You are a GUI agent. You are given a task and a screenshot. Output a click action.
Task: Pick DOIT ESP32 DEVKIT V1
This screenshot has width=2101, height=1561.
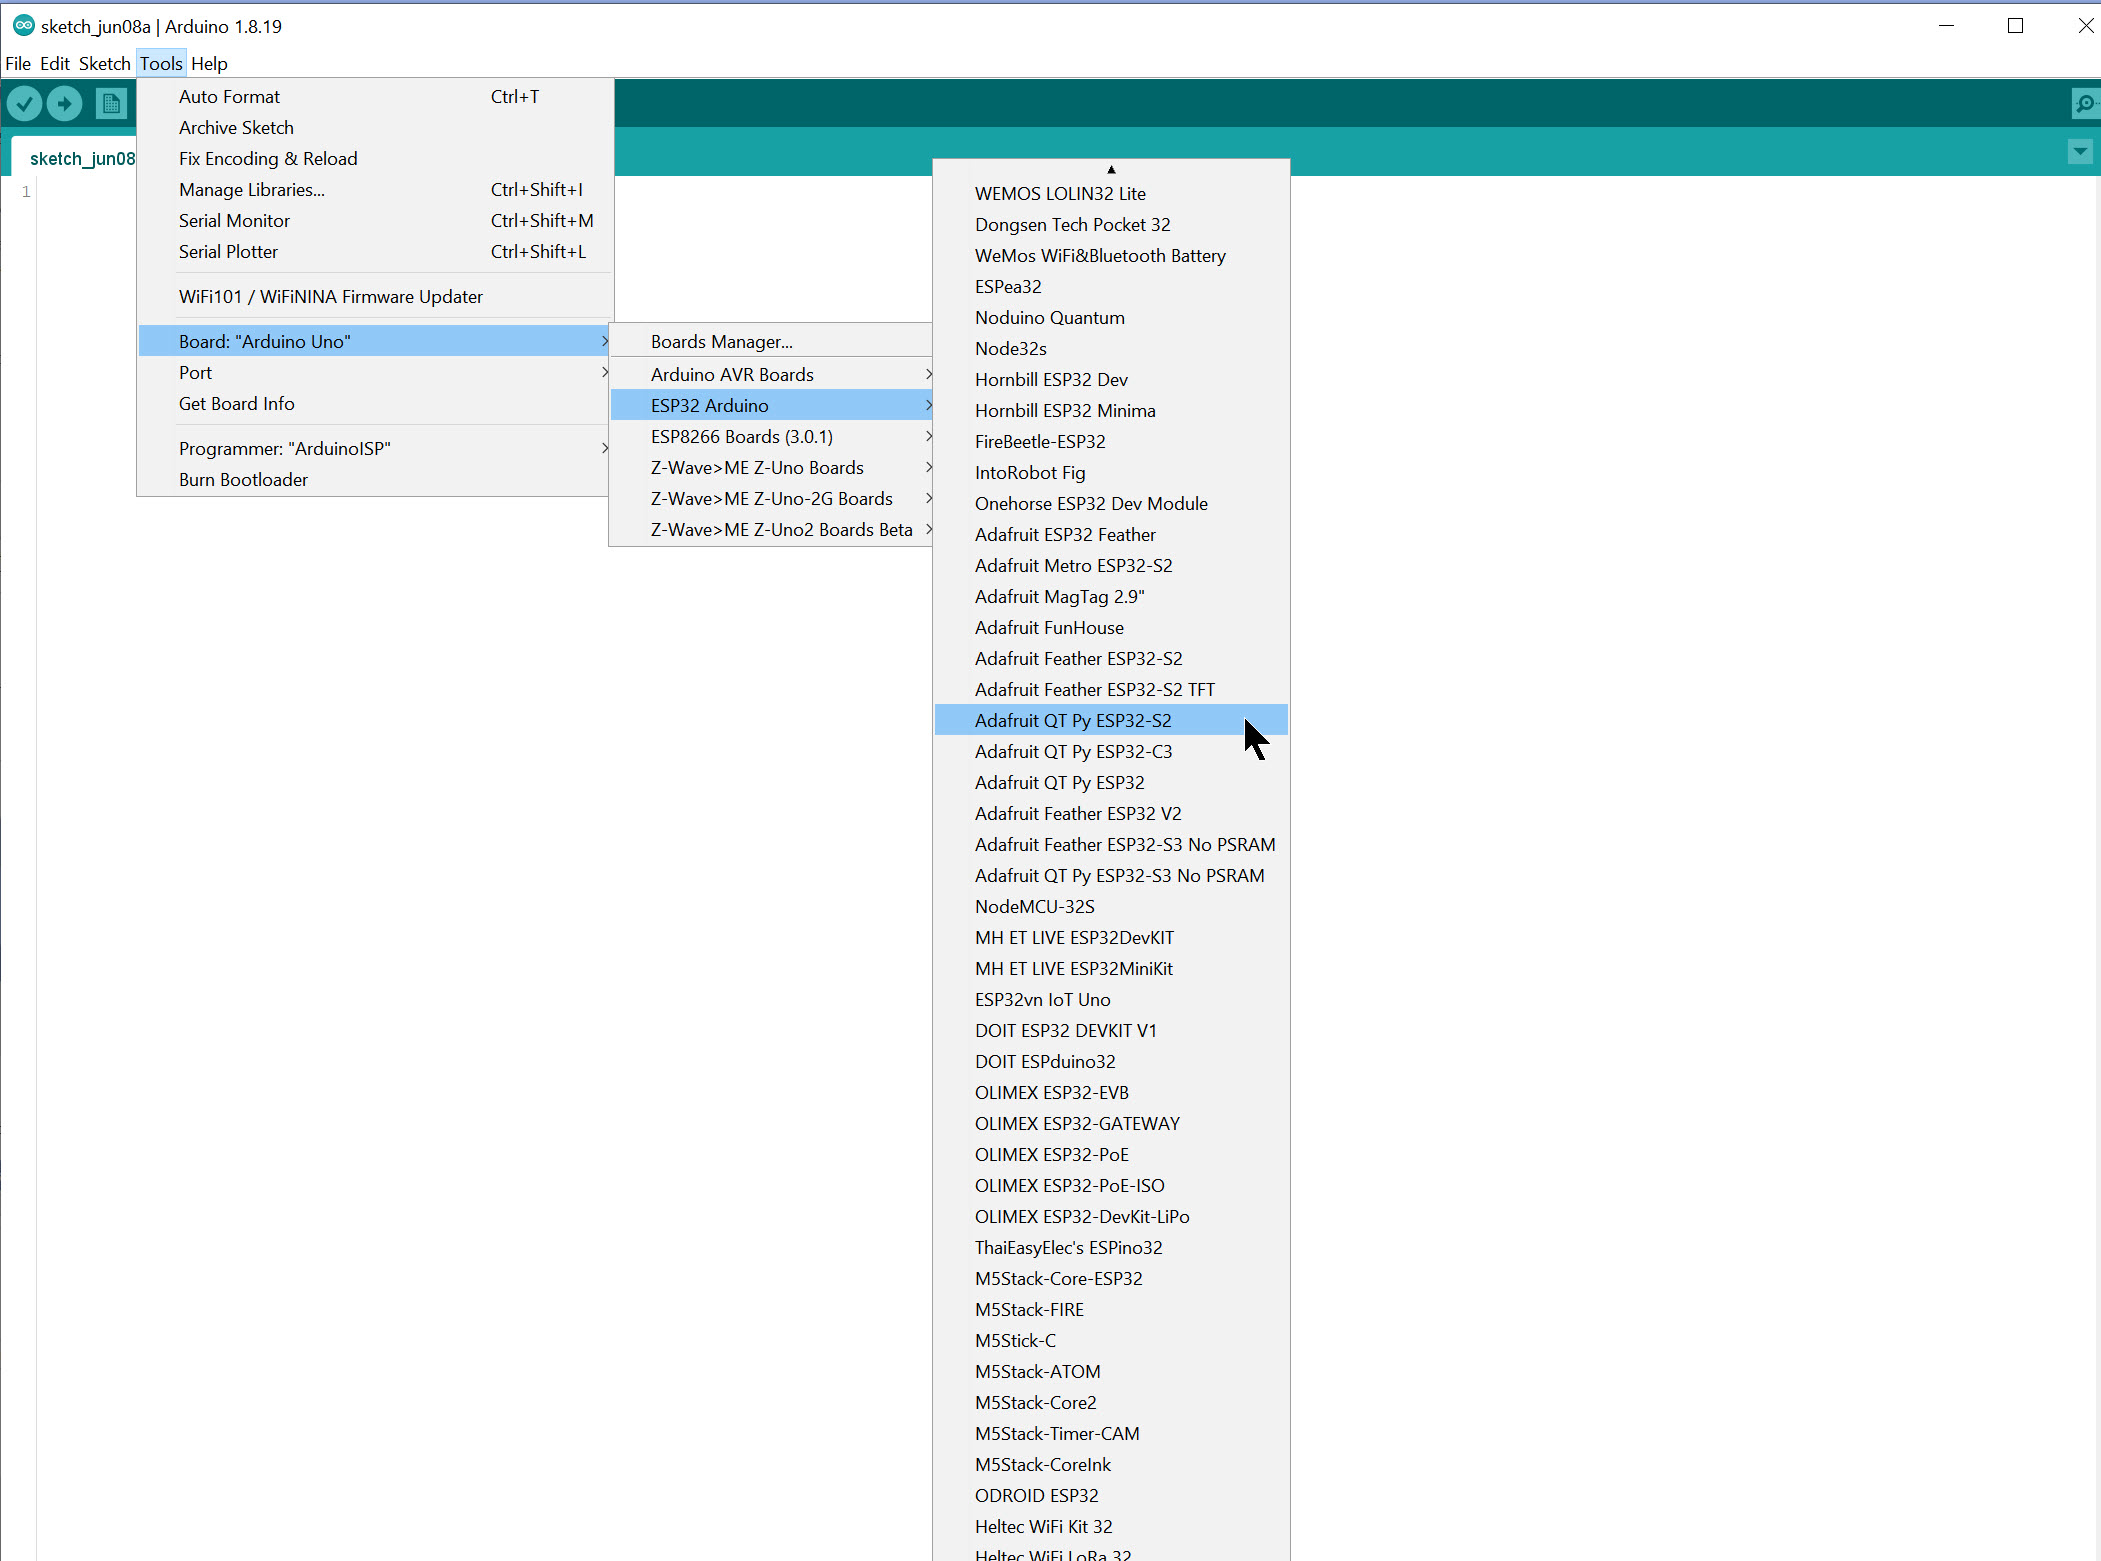pos(1111,1031)
